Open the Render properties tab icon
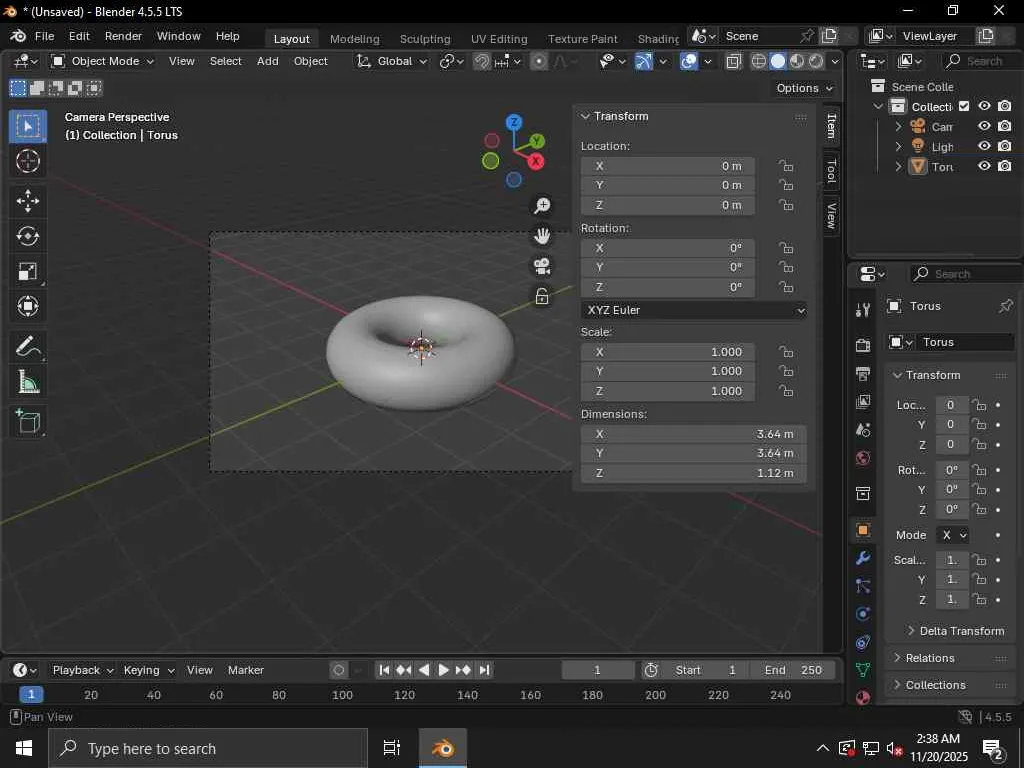This screenshot has width=1024, height=768. tap(863, 345)
